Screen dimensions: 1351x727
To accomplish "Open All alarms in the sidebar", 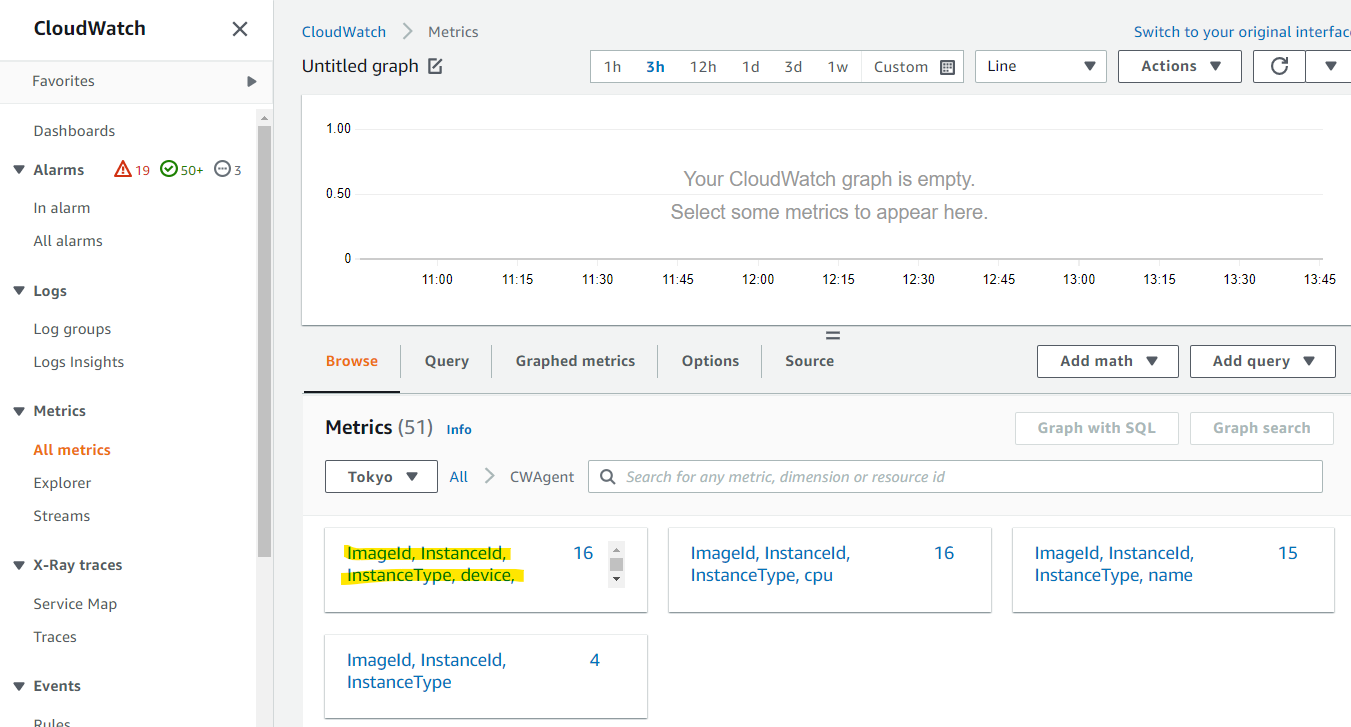I will tap(68, 241).
